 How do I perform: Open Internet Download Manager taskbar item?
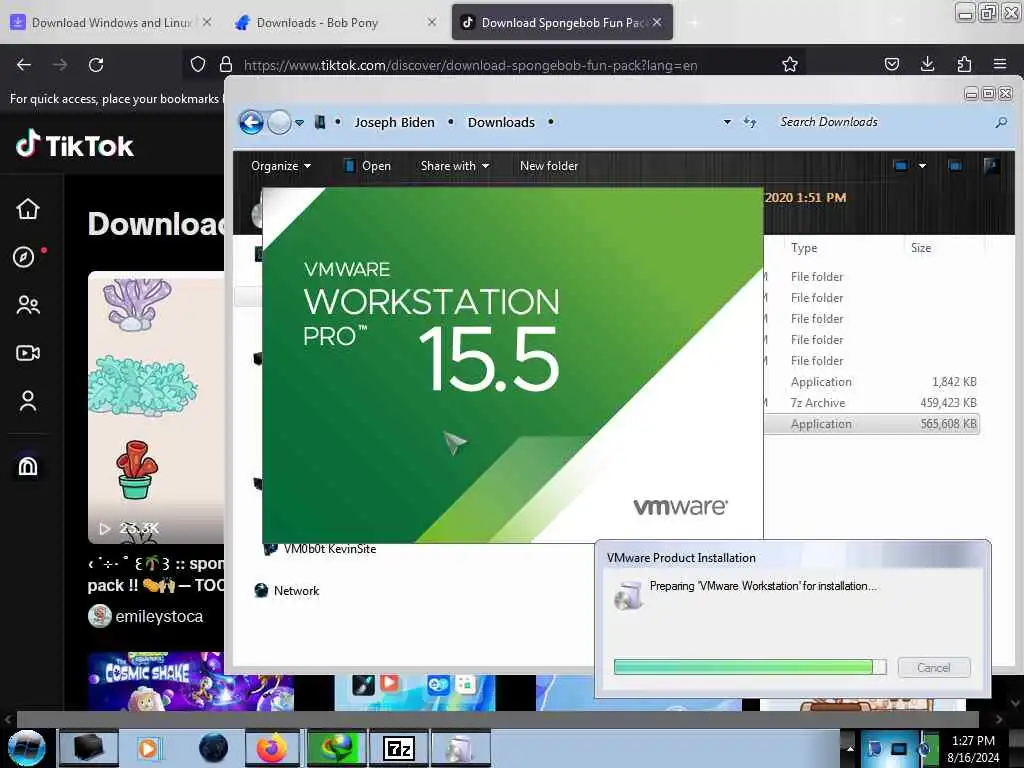click(x=336, y=748)
